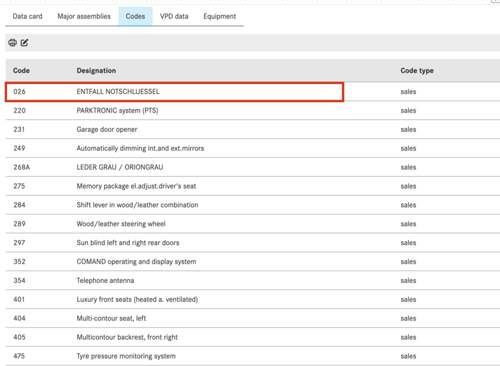
Task: Click sales code type in 268A row
Action: click(408, 167)
